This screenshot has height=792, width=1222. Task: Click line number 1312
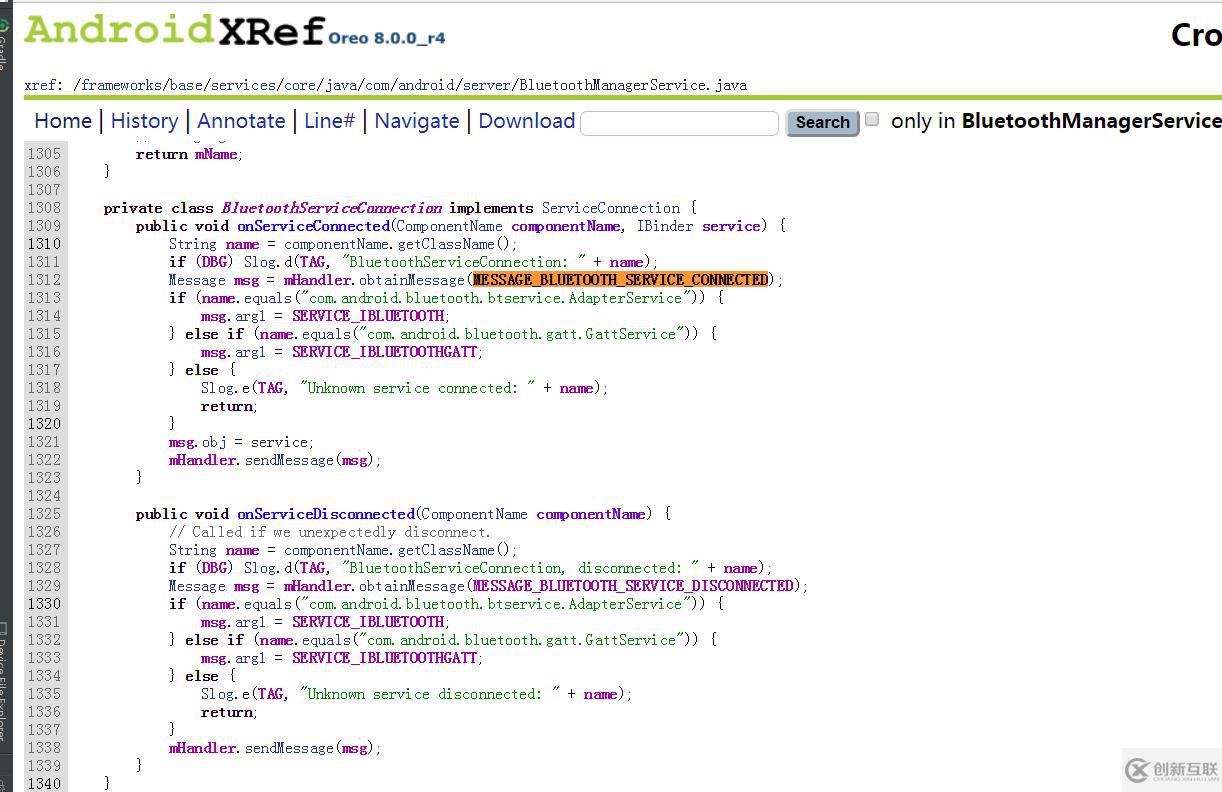pos(44,280)
